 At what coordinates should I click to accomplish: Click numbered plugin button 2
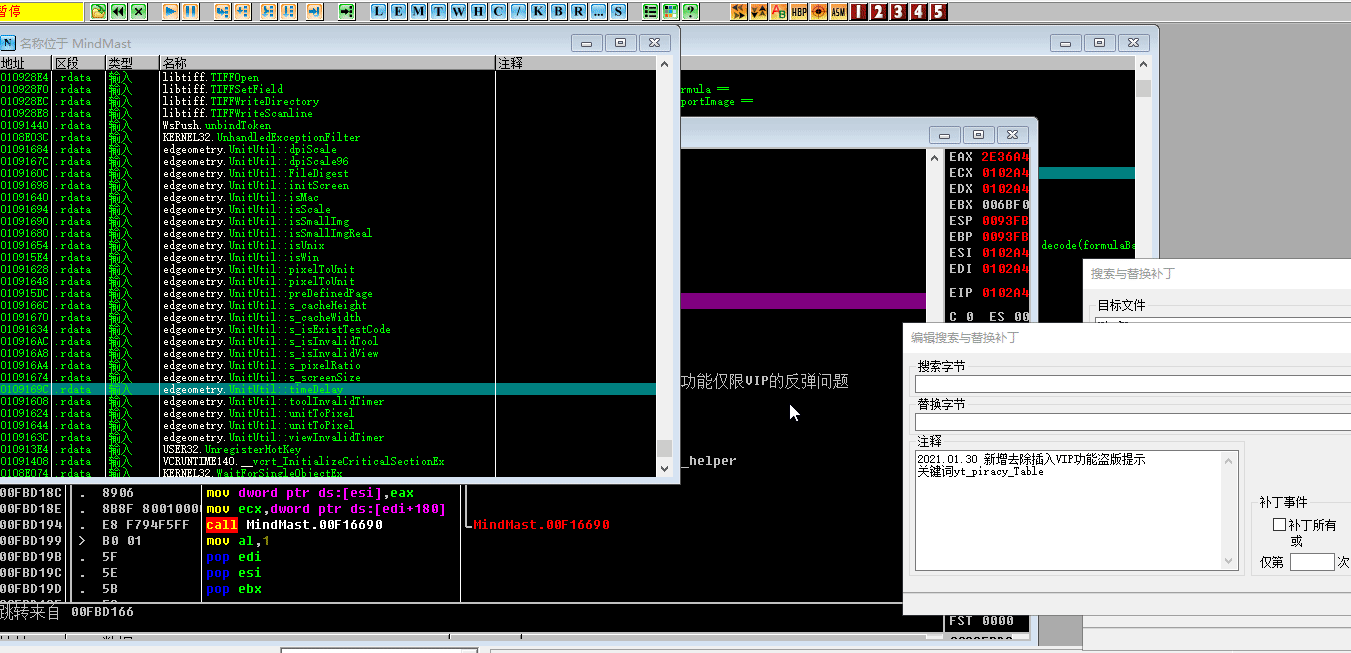coord(878,12)
